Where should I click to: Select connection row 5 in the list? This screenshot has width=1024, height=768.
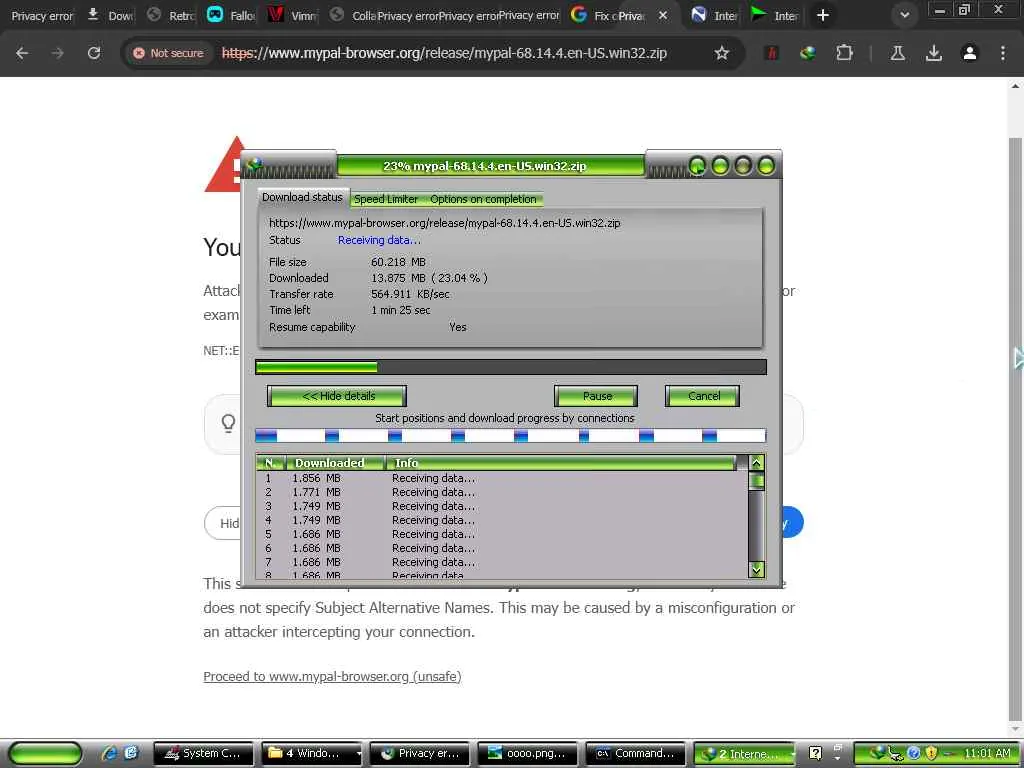click(502, 534)
